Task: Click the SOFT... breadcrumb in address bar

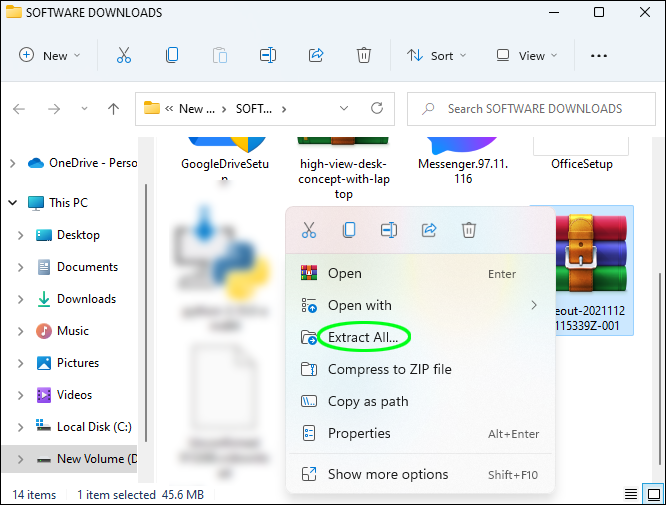Action: 254,109
